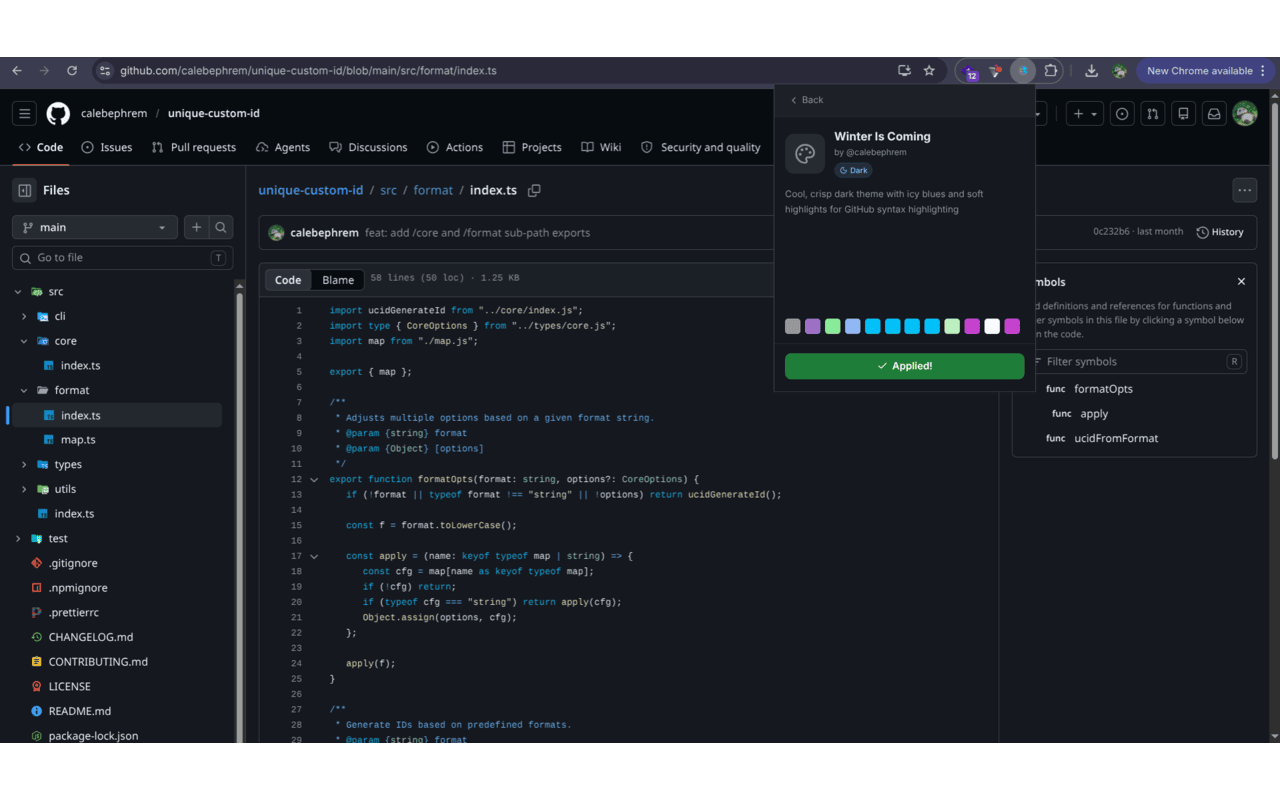
Task: Switch to Blame view
Action: point(338,280)
